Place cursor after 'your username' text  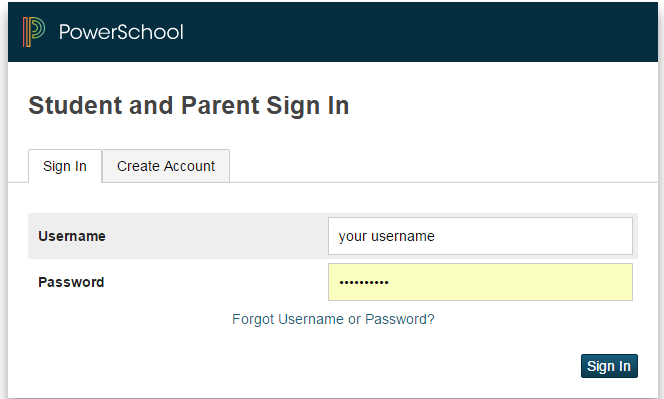click(x=436, y=236)
